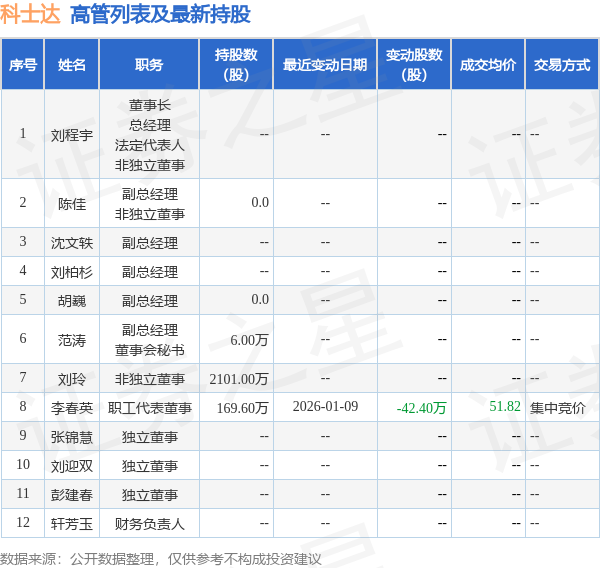
Task: Click the 51.82 average price value
Action: click(505, 406)
